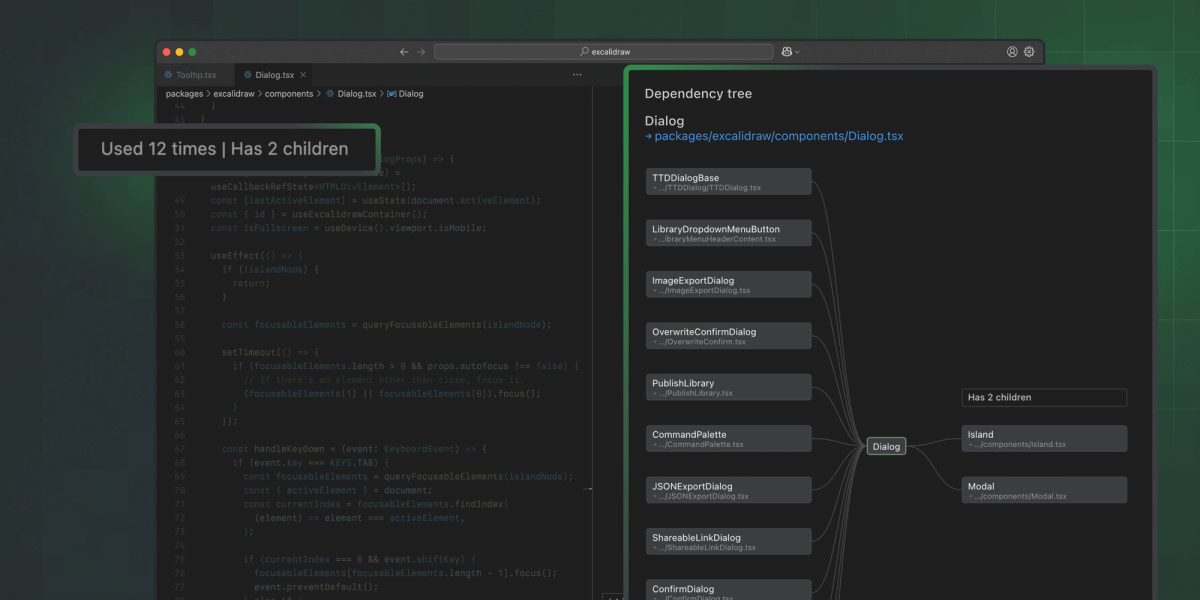This screenshot has width=1200, height=600.
Task: Select the TTDDialogBase node
Action: tap(728, 182)
